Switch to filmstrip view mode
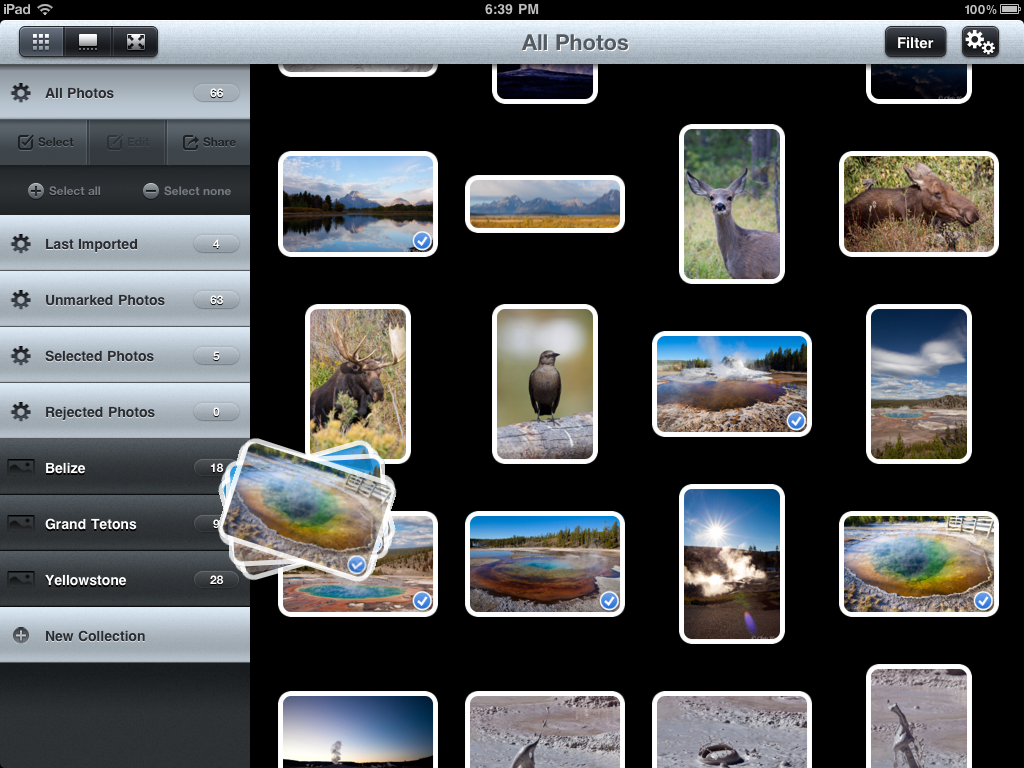Viewport: 1024px width, 768px height. coord(88,42)
